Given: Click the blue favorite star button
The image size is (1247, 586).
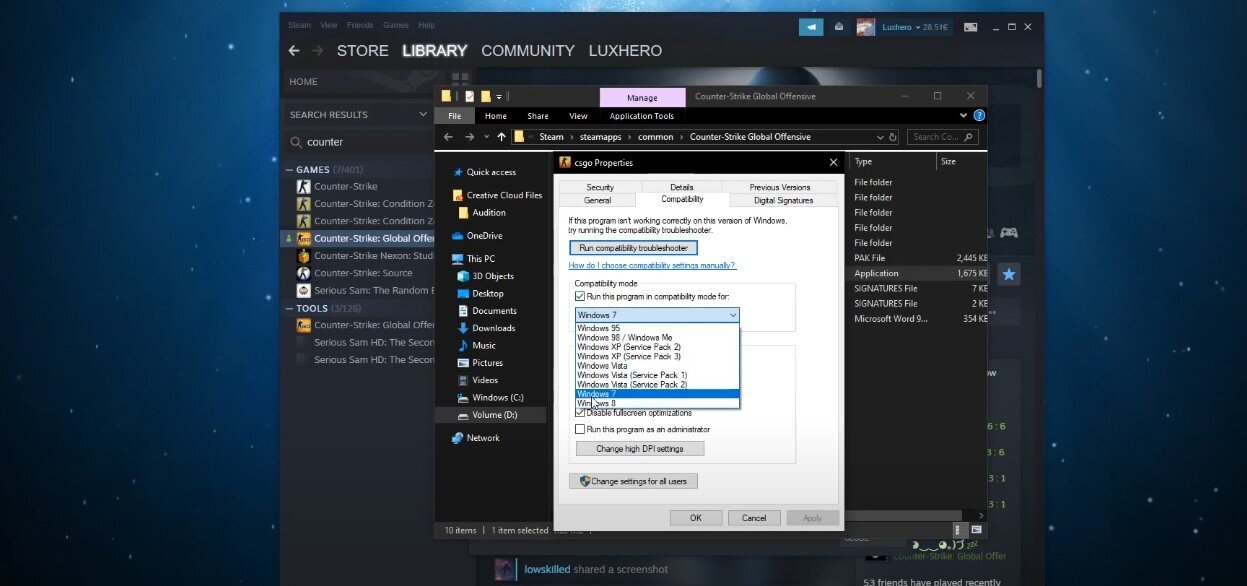Looking at the screenshot, I should point(1009,273).
